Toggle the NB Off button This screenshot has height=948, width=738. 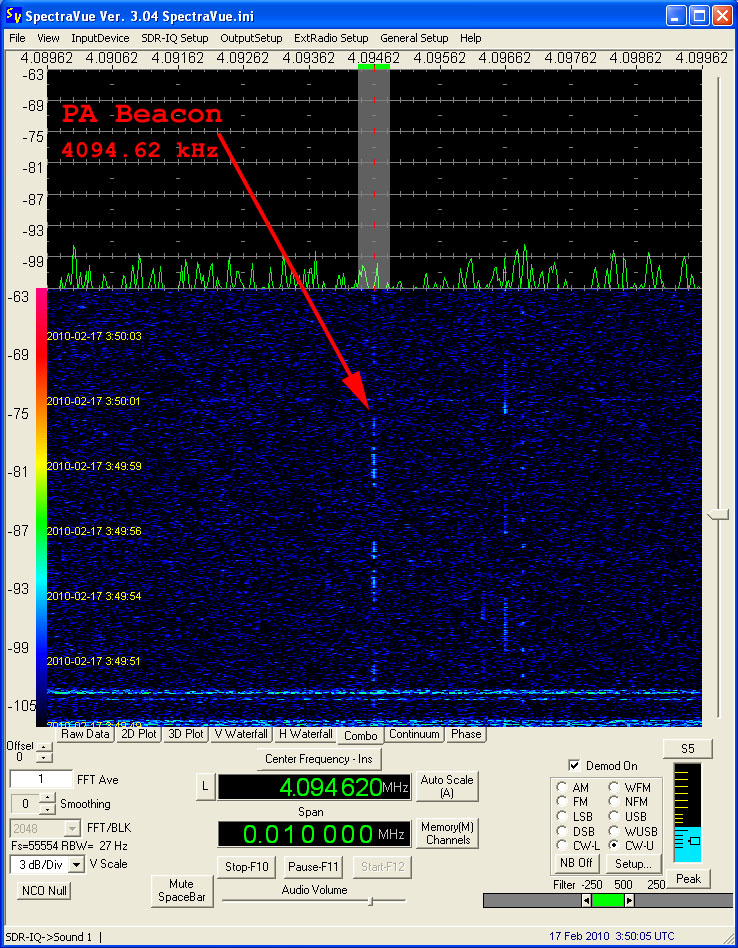click(575, 863)
